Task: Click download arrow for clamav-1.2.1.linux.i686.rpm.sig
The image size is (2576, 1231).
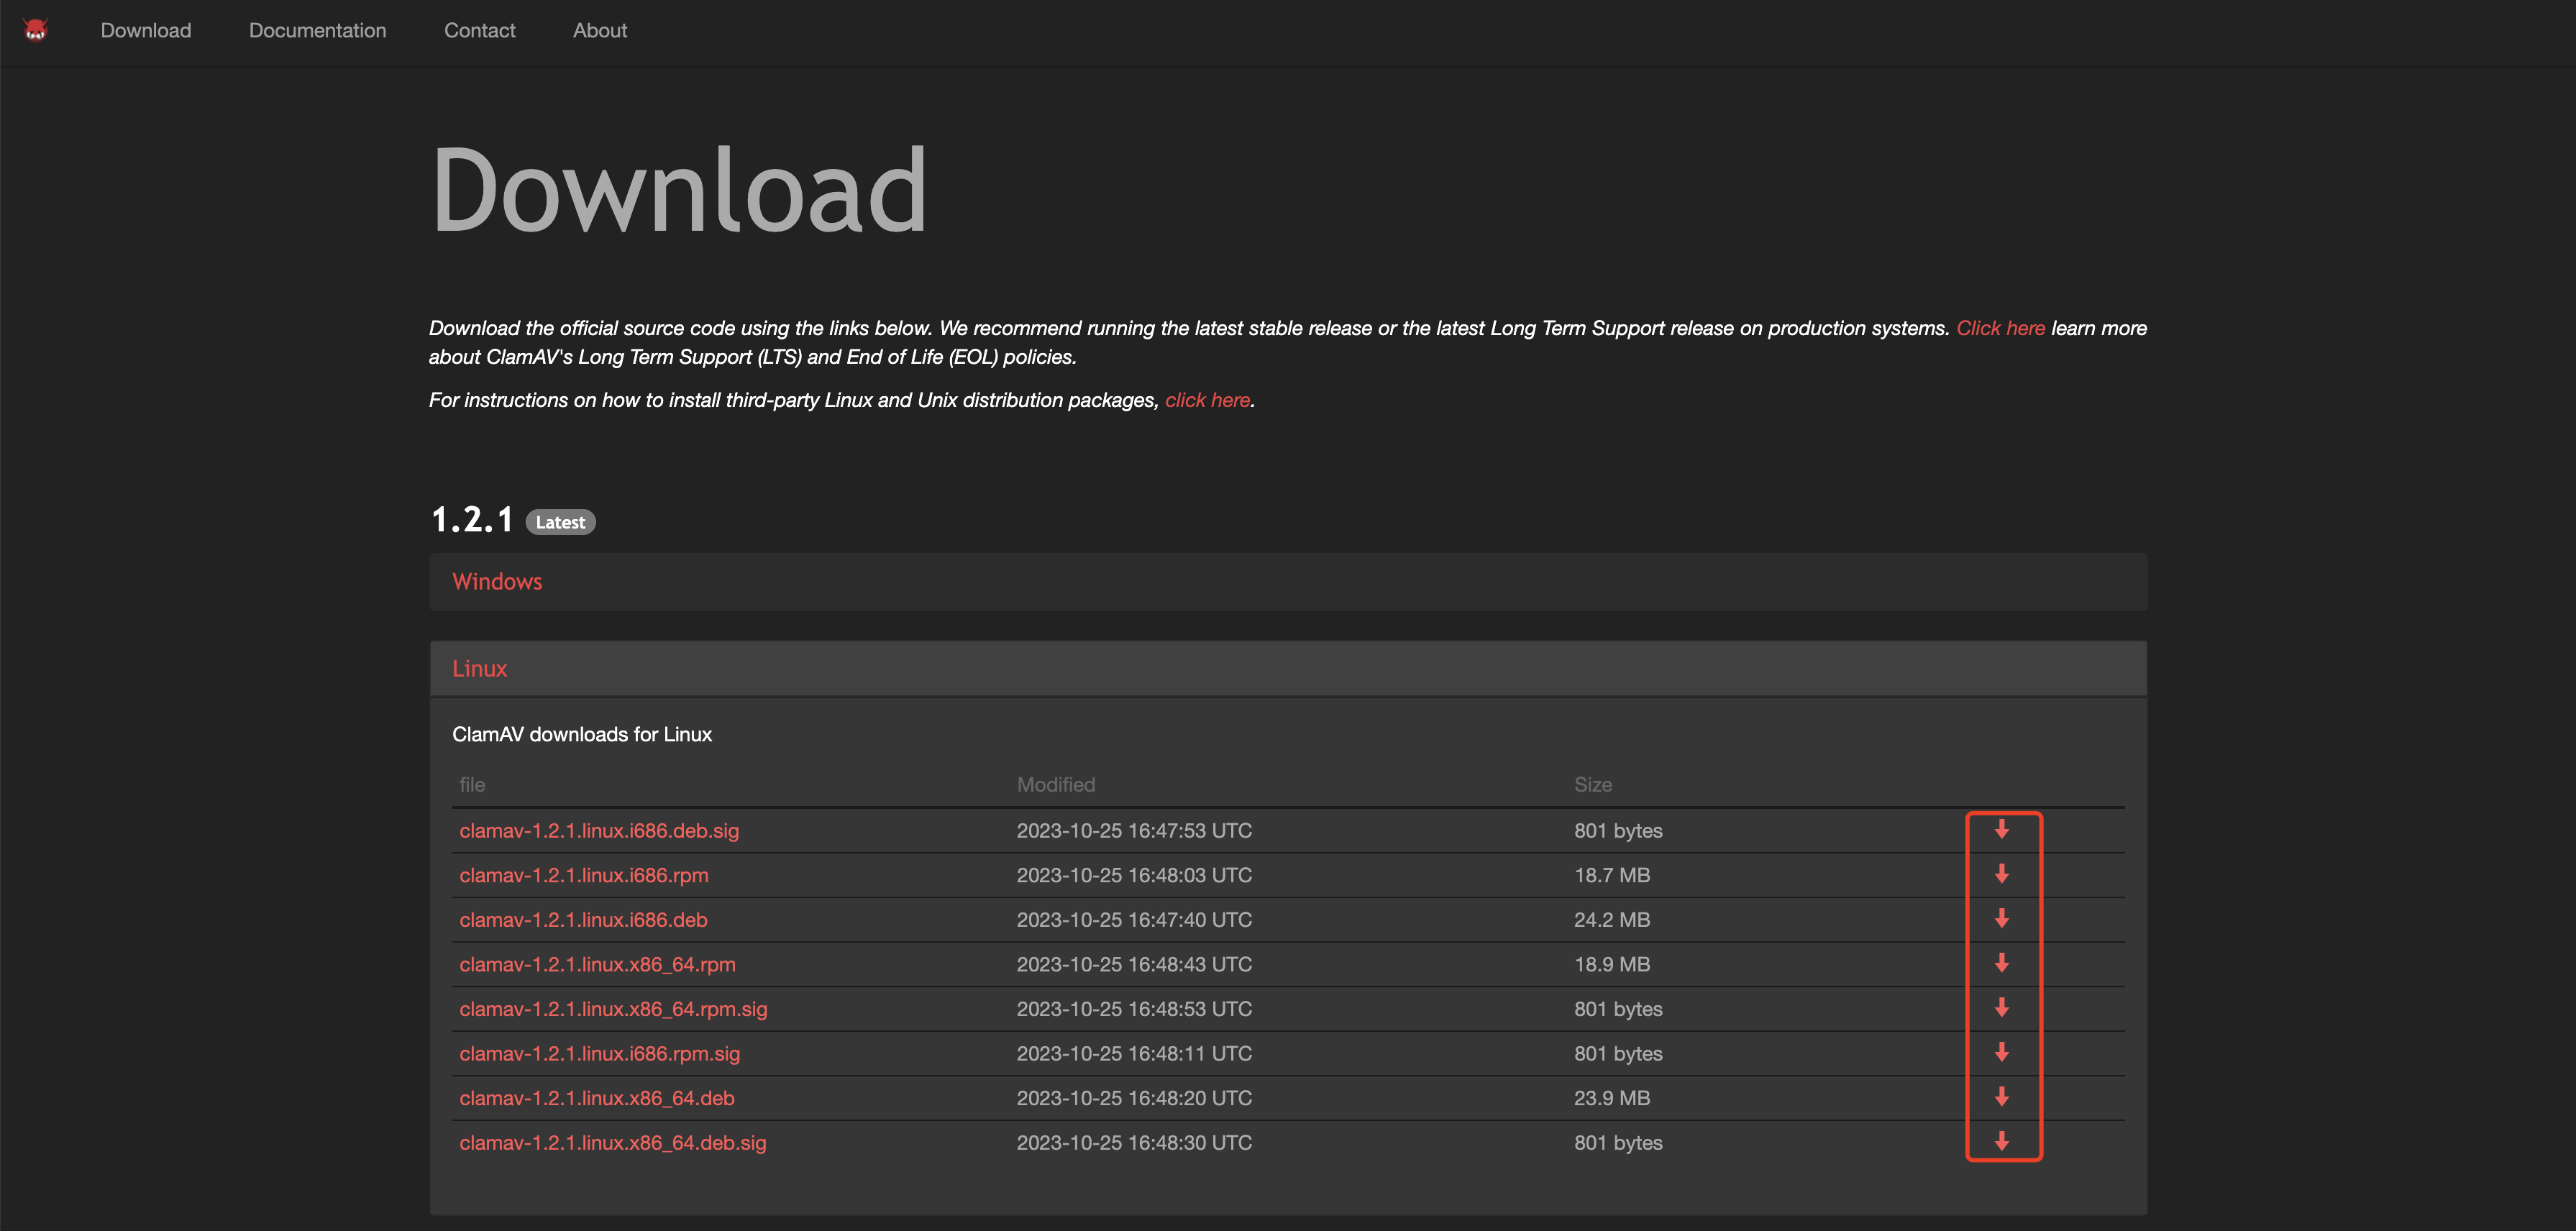Action: point(2001,1052)
